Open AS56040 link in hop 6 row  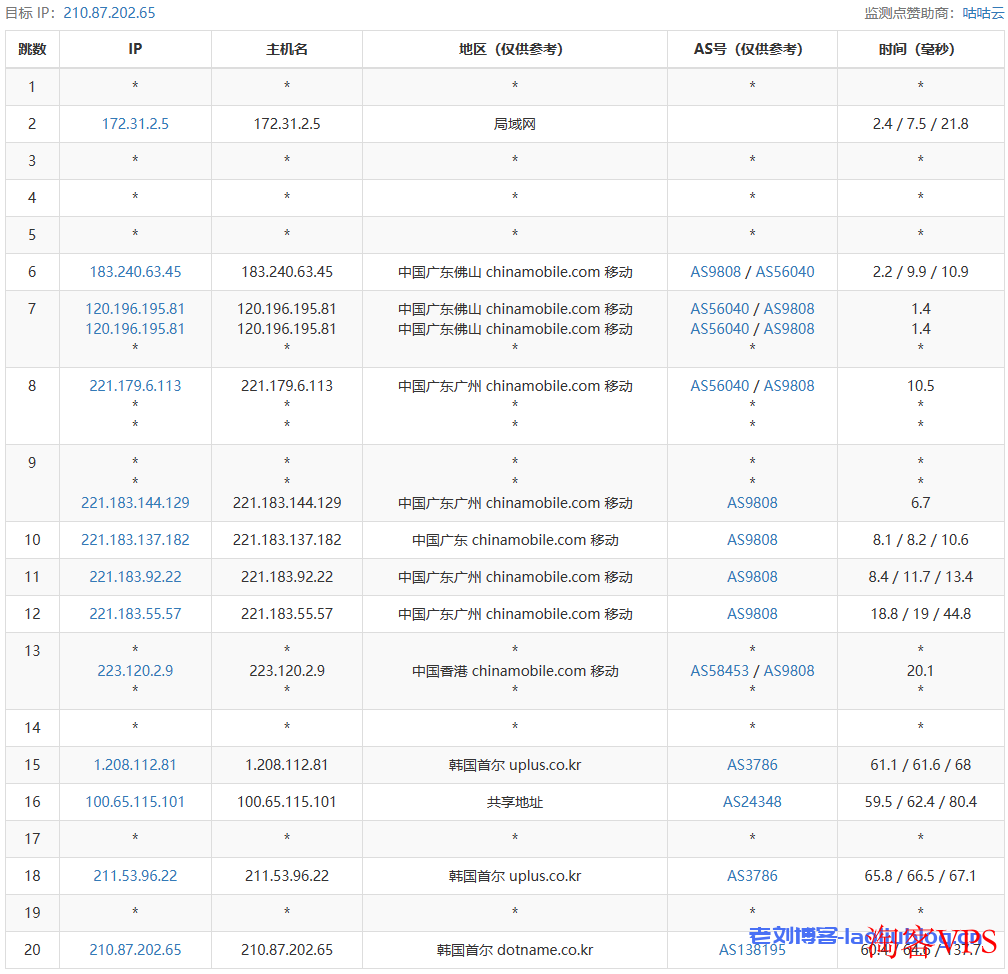tap(785, 272)
